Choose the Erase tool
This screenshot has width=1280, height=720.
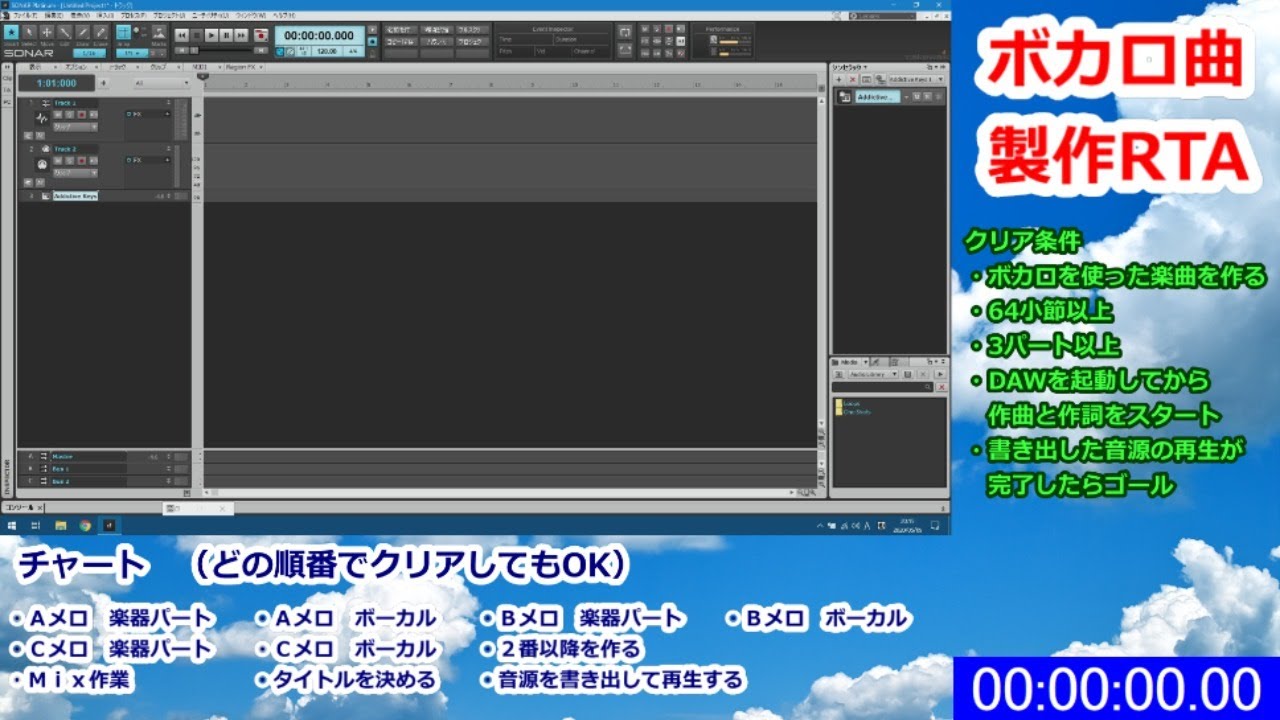[101, 32]
